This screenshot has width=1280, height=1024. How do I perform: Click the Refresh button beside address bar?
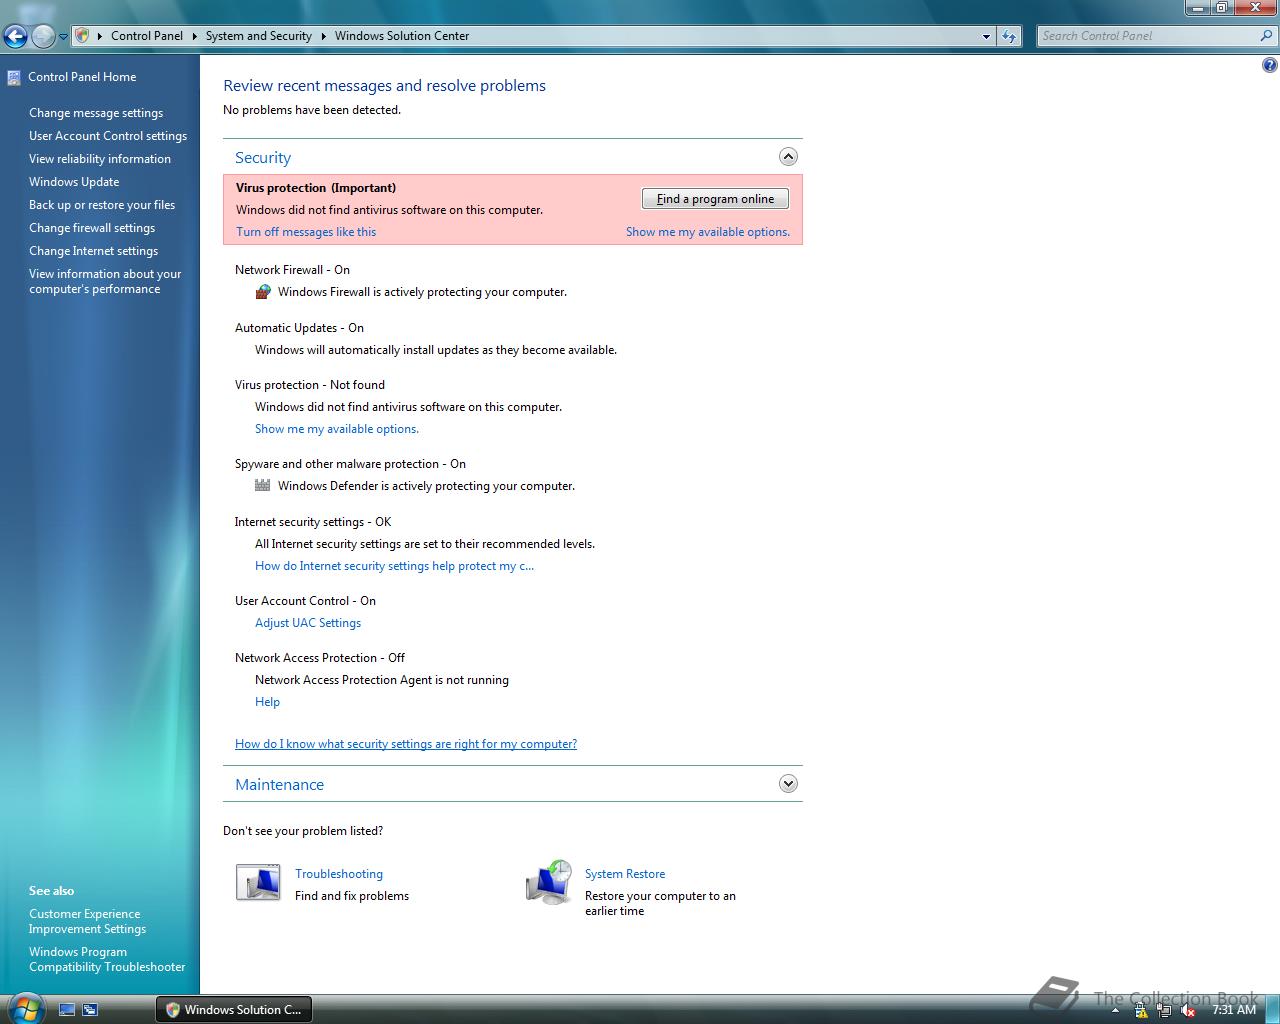[1009, 36]
